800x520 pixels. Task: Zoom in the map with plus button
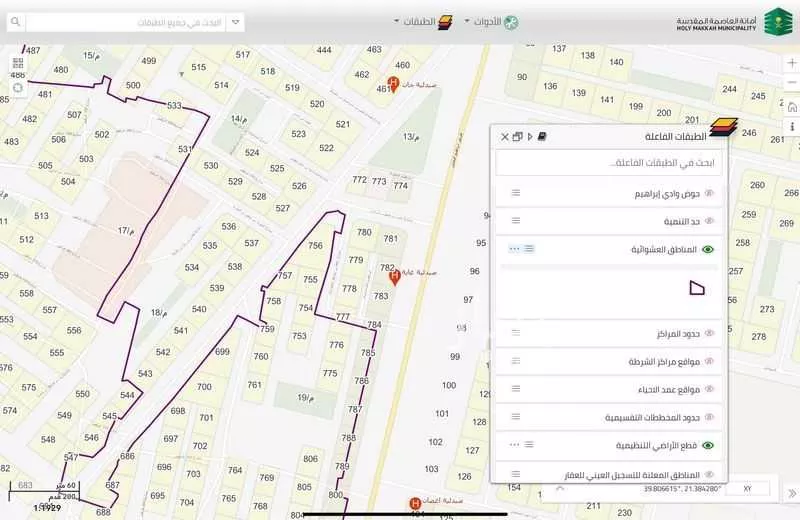pos(791,62)
